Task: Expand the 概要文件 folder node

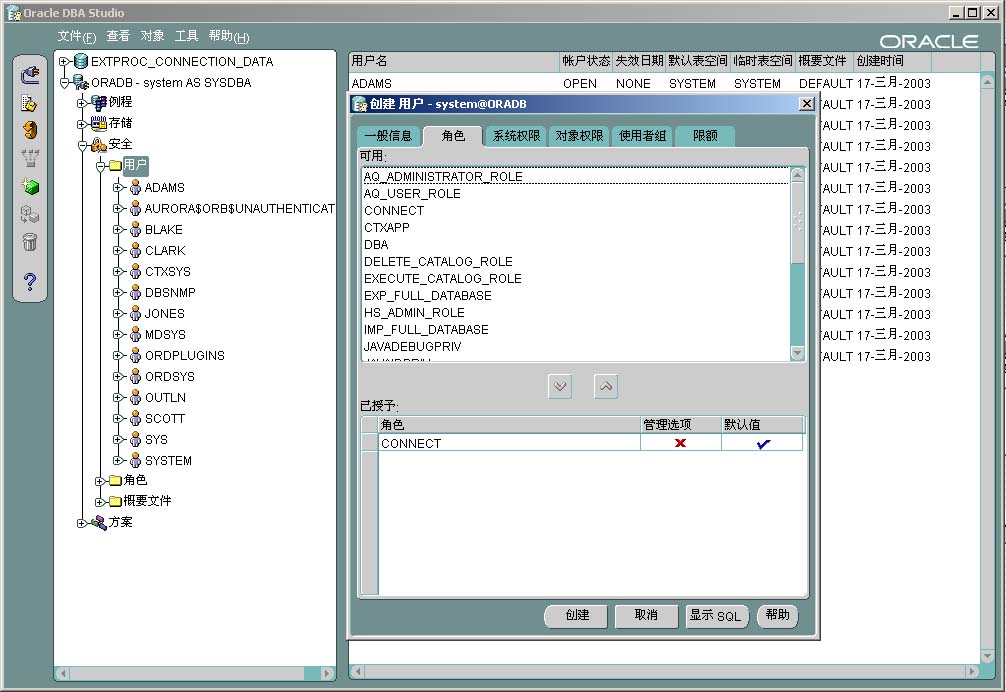Action: (x=99, y=502)
